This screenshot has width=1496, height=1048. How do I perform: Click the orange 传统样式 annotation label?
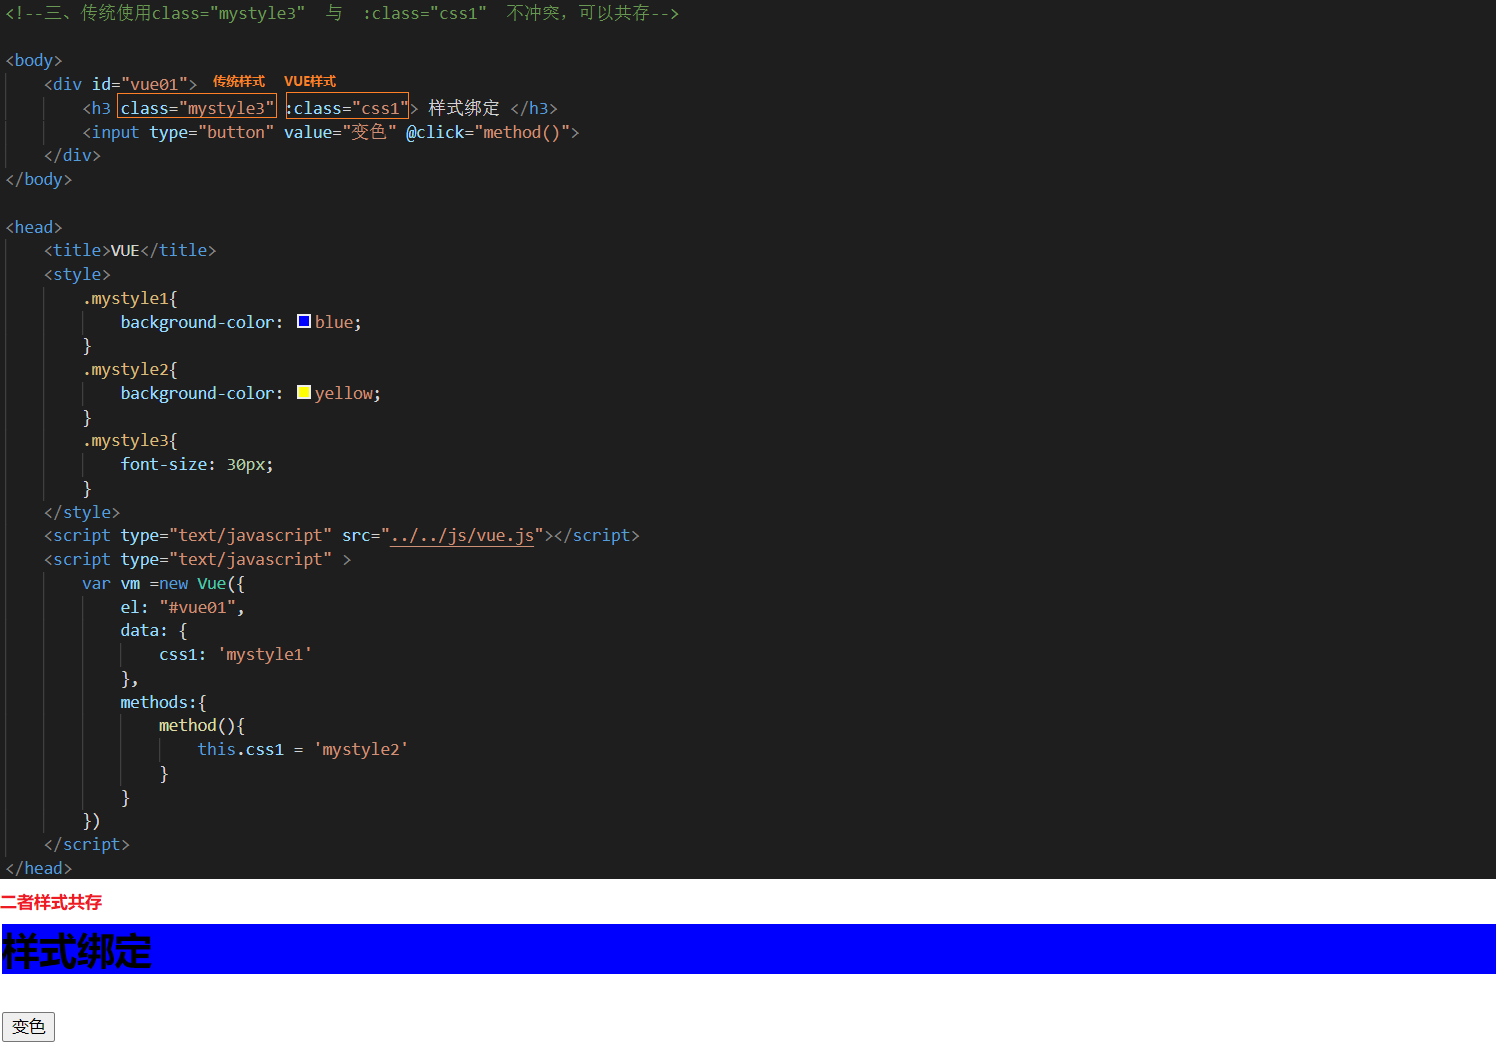tap(239, 82)
